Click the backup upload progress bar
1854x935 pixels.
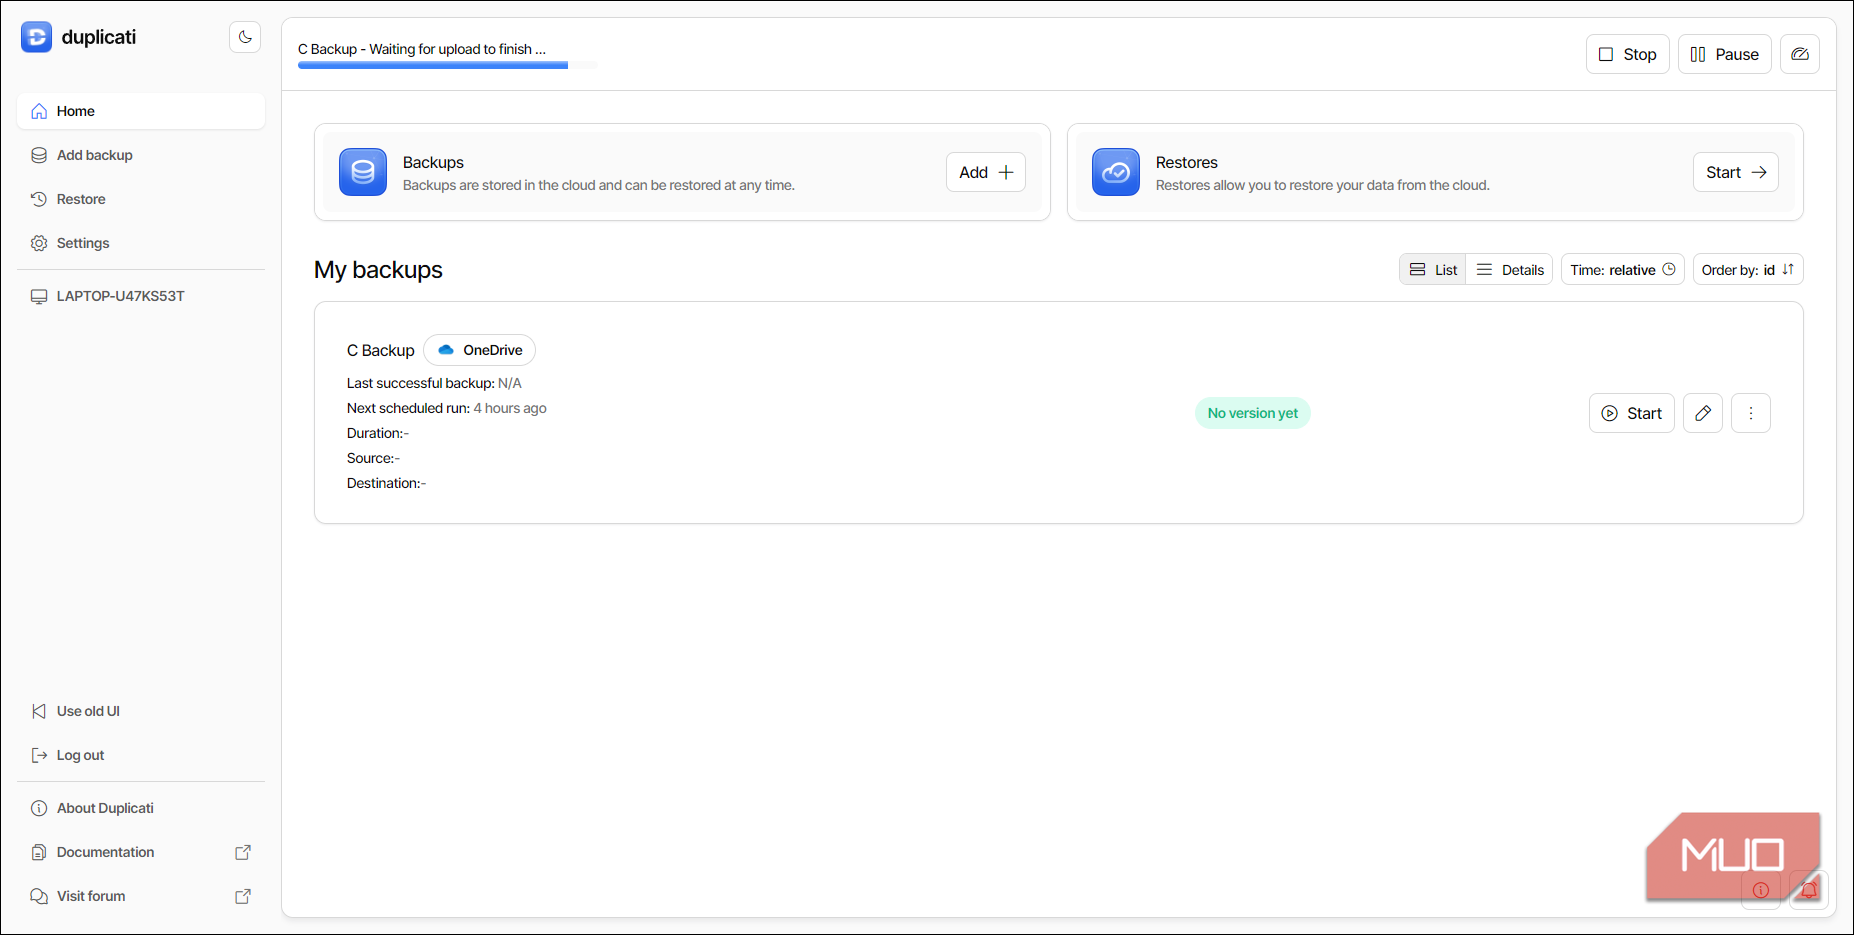click(447, 65)
